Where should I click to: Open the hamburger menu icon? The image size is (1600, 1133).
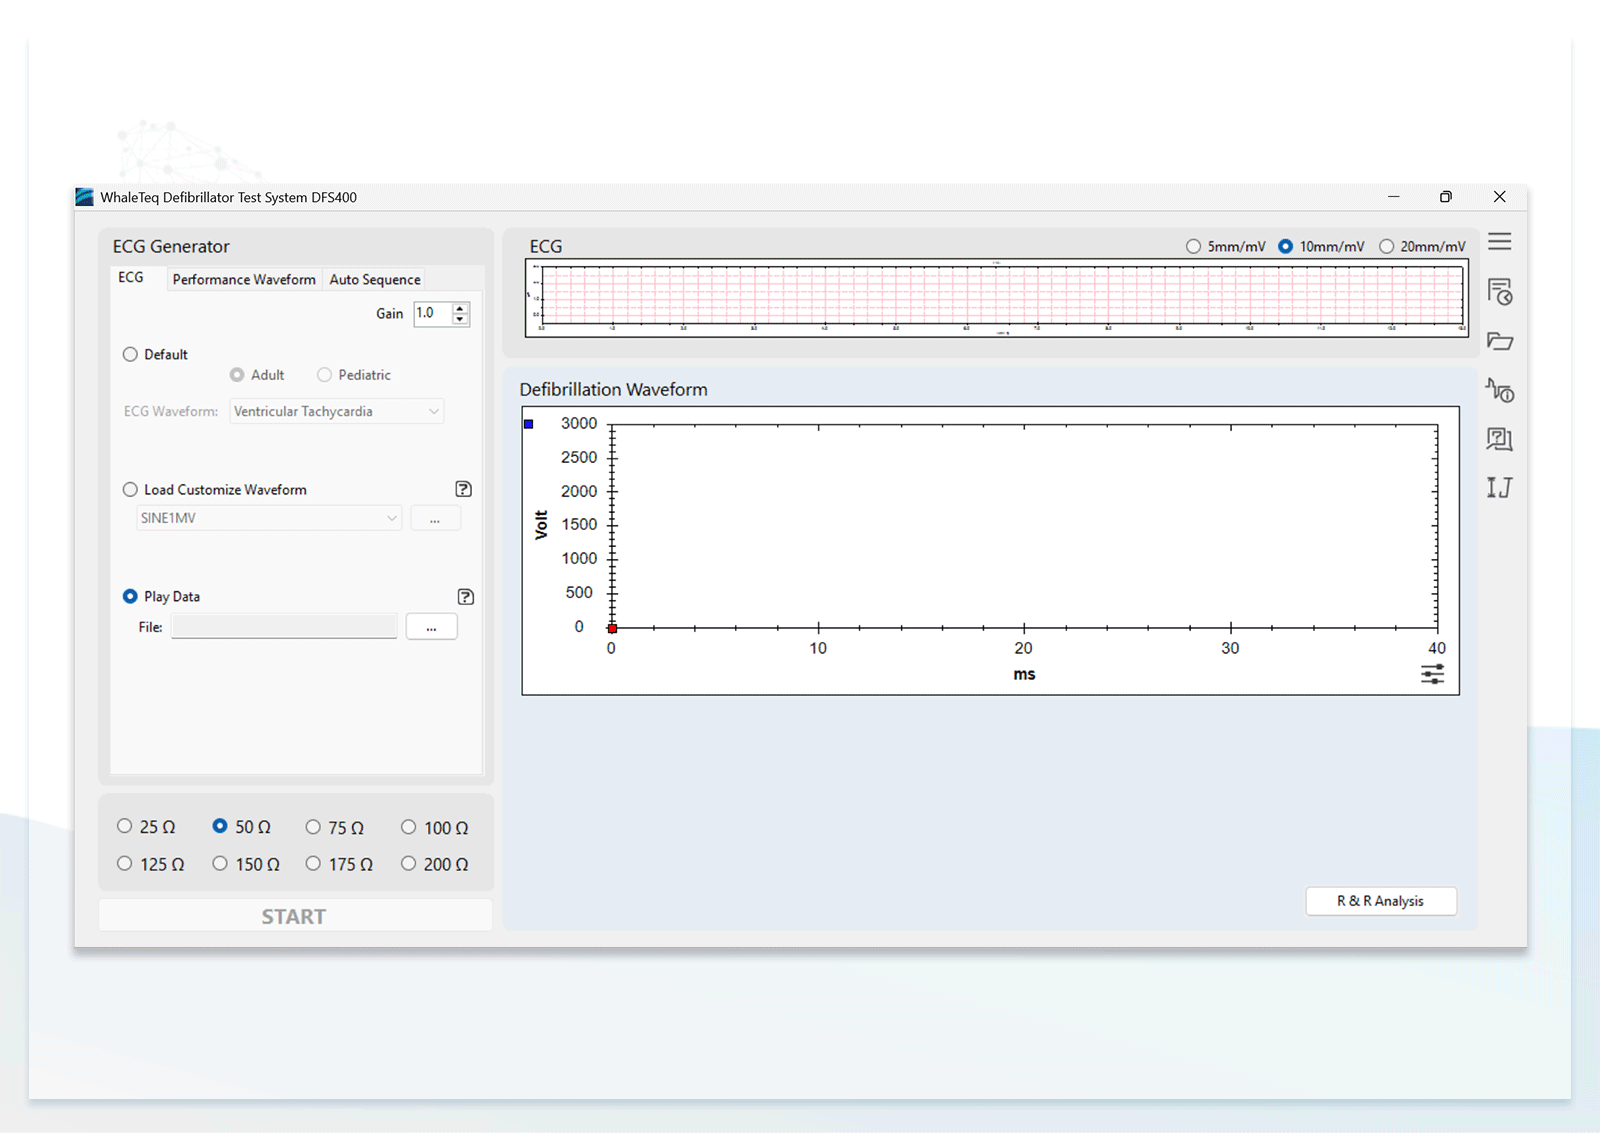coord(1499,242)
